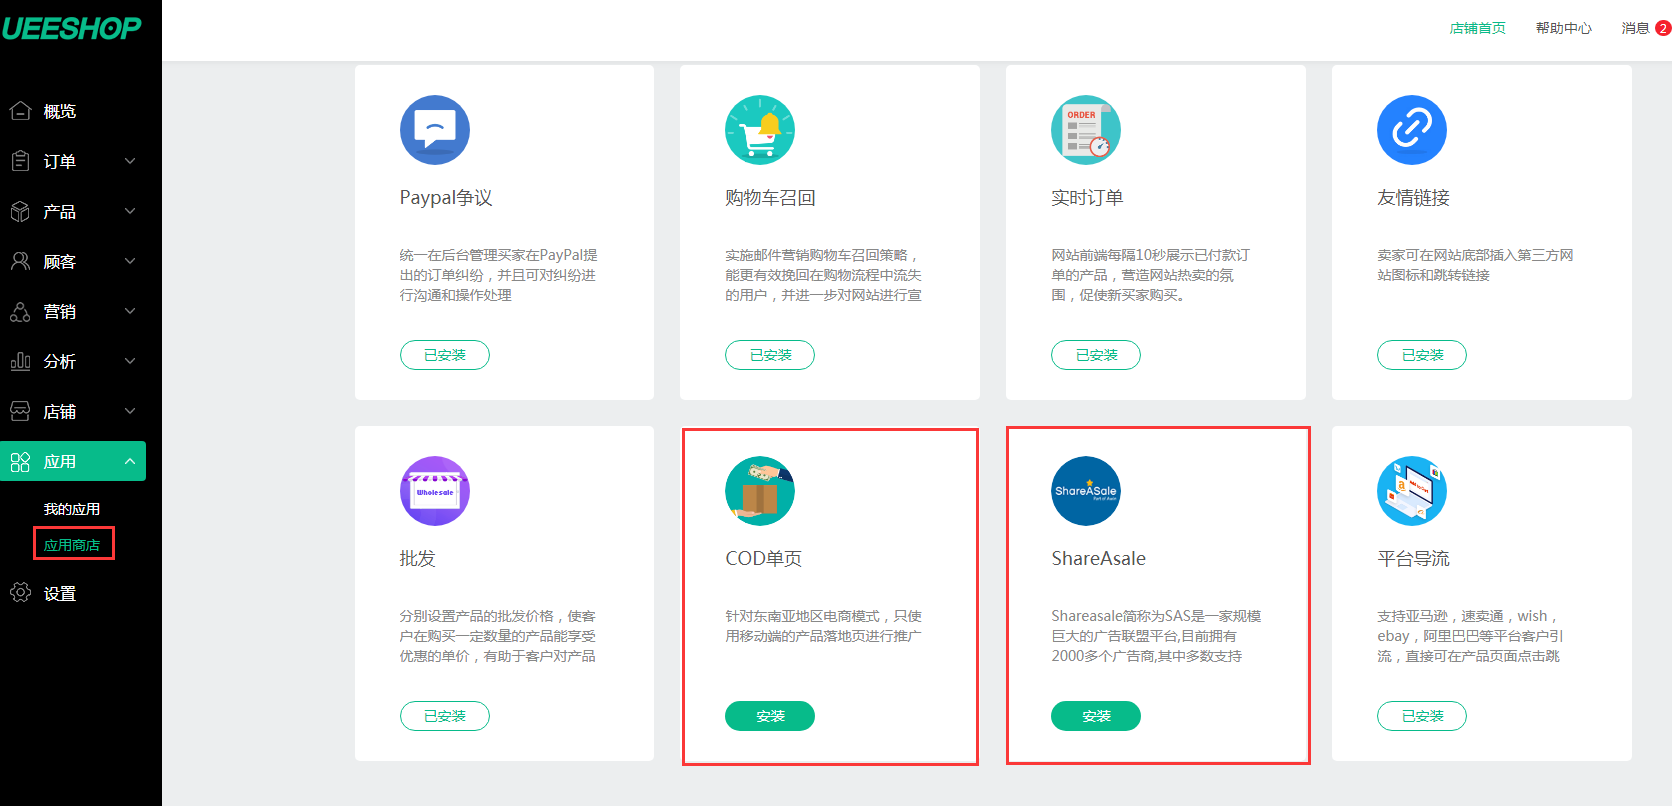Click the 平台导流 title text
The width and height of the screenshot is (1672, 806).
[1413, 559]
